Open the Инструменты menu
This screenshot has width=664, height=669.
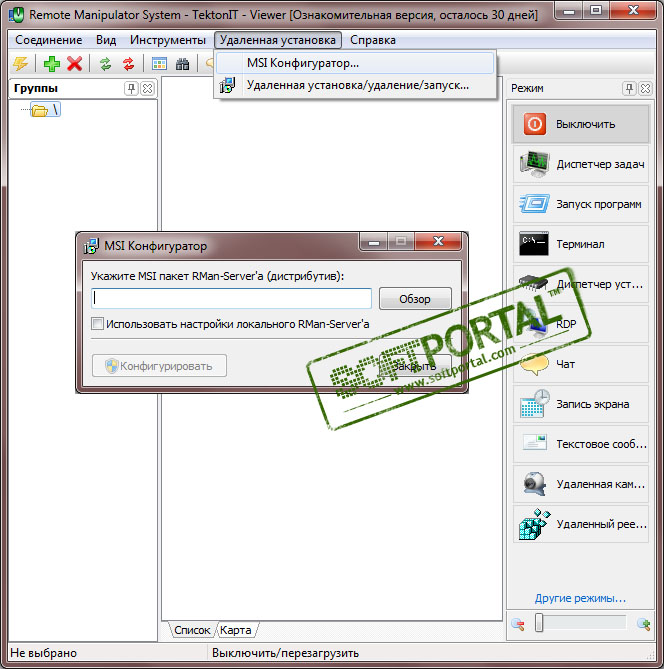(168, 40)
